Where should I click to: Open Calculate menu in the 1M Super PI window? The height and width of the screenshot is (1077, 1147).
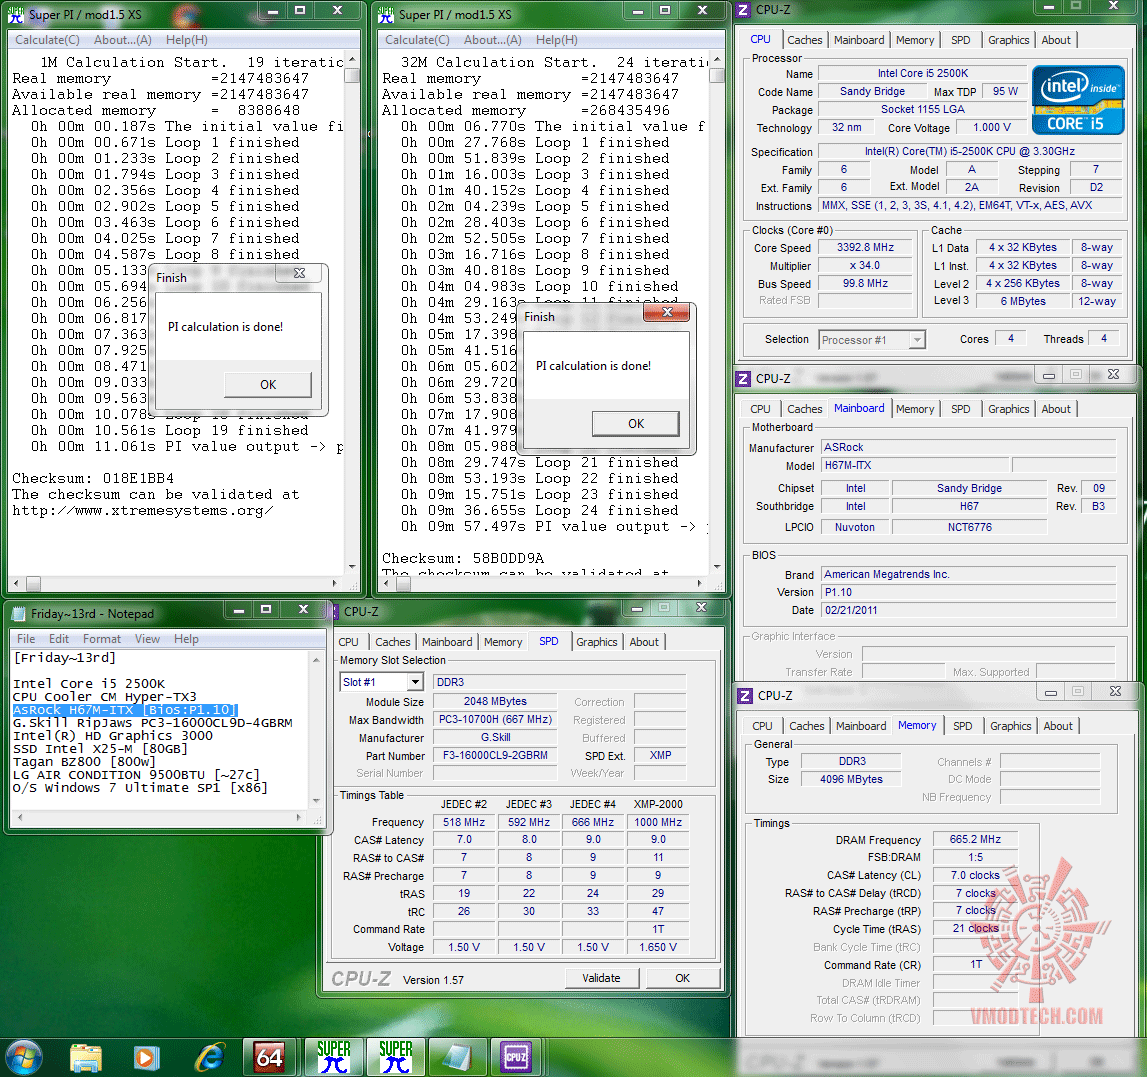pos(47,40)
